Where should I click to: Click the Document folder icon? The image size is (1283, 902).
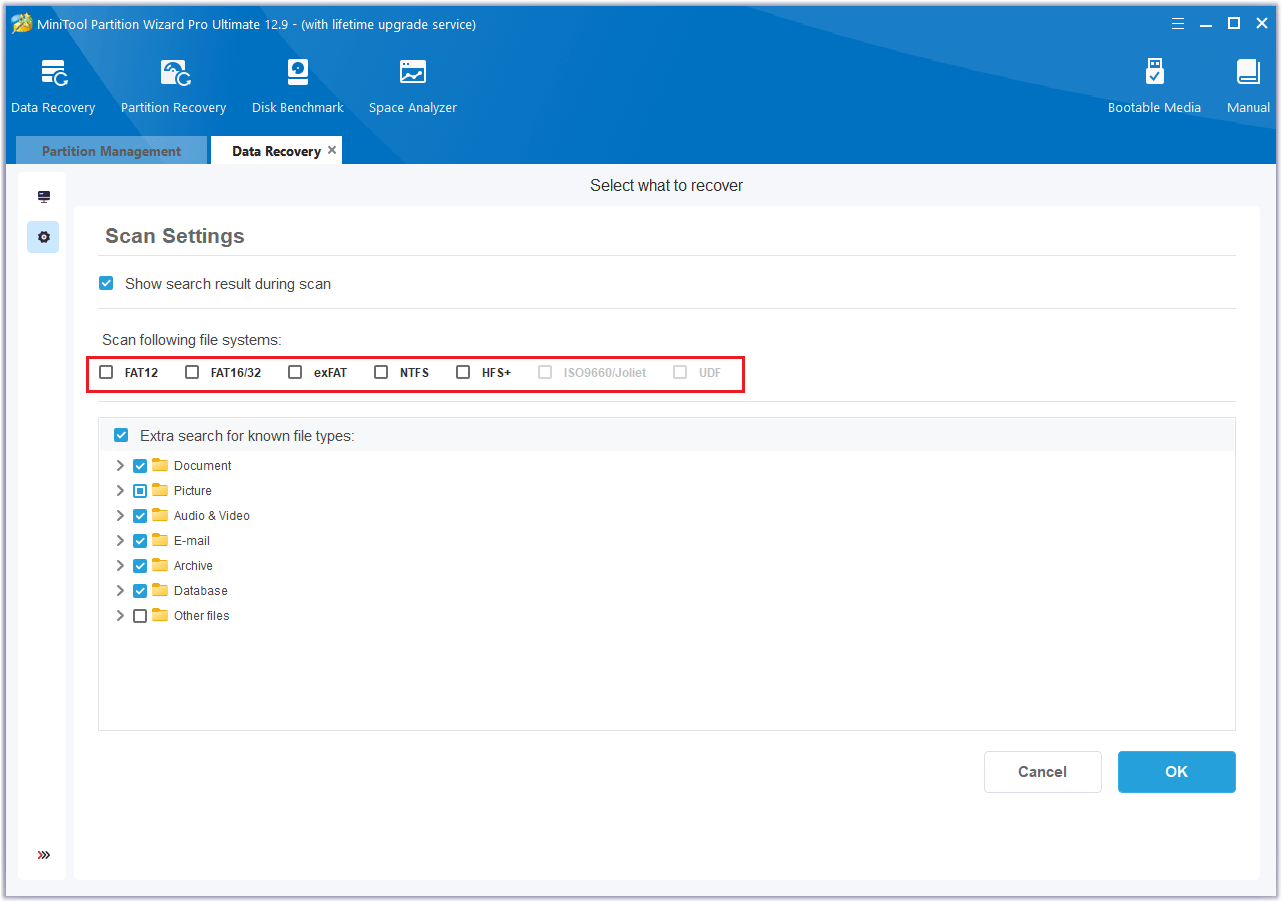(160, 465)
